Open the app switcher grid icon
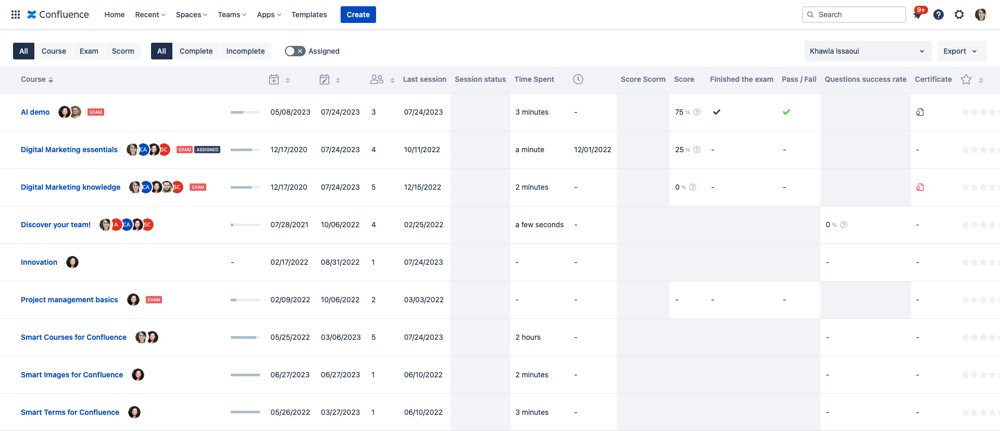 click(x=15, y=15)
